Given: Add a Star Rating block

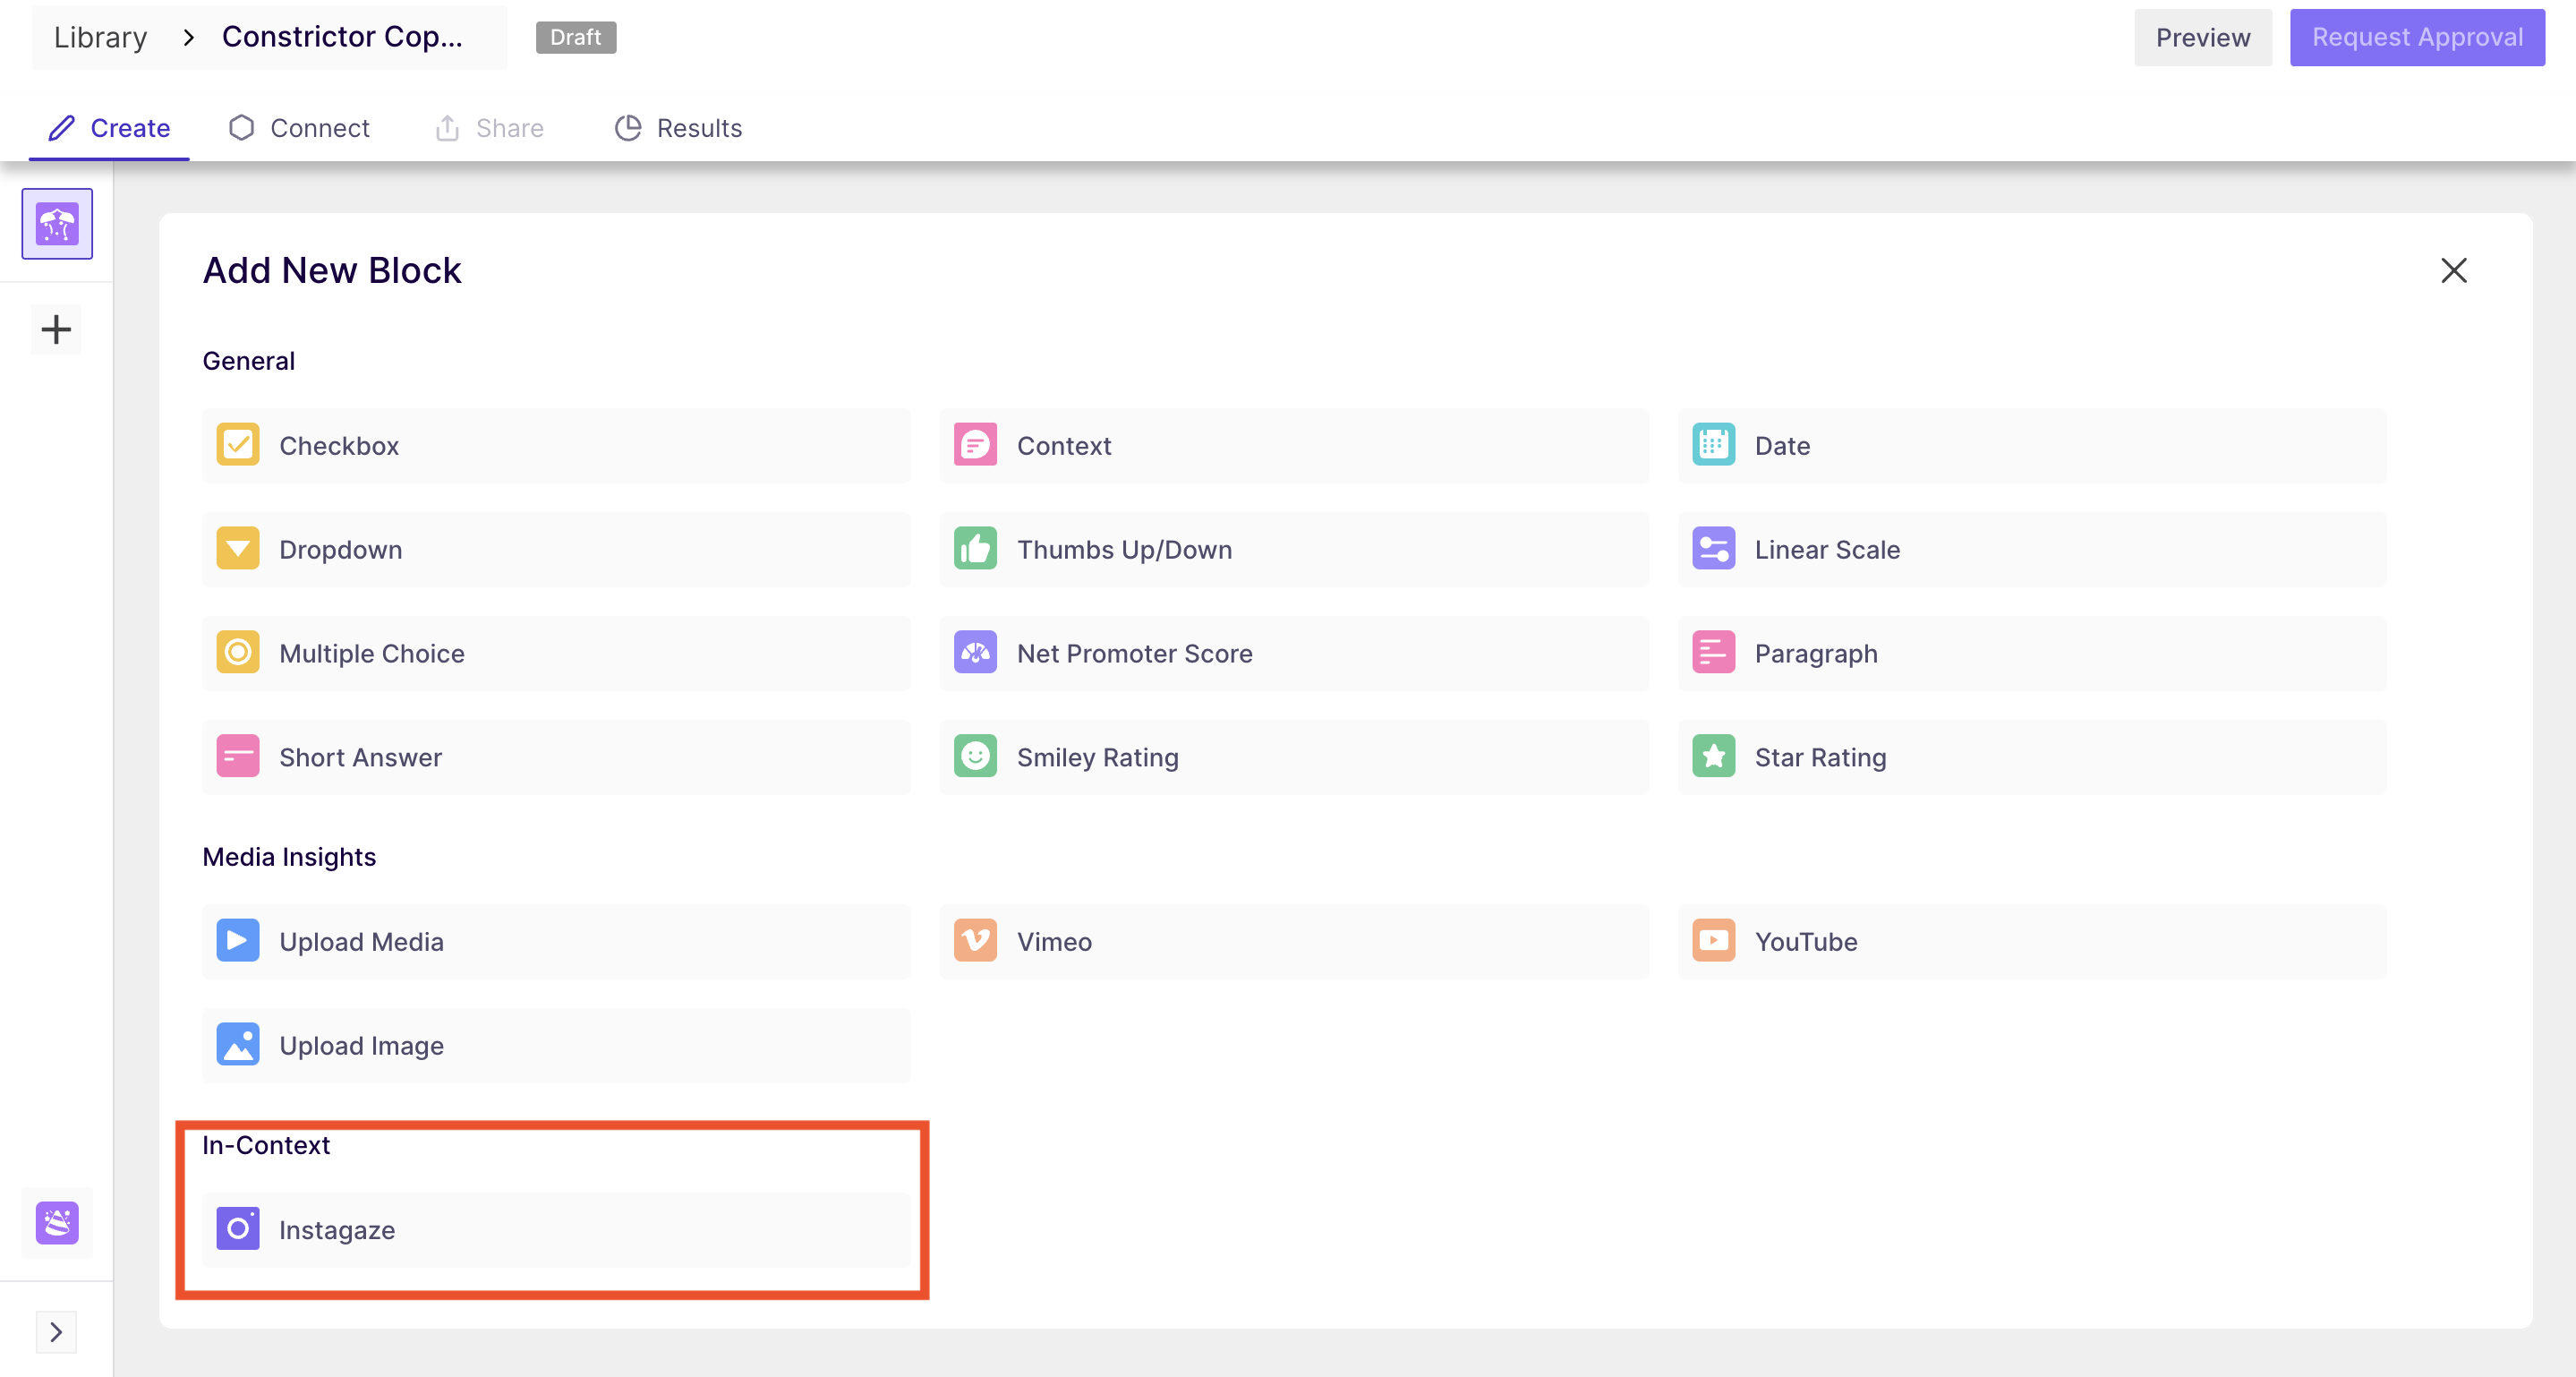Looking at the screenshot, I should (2032, 758).
